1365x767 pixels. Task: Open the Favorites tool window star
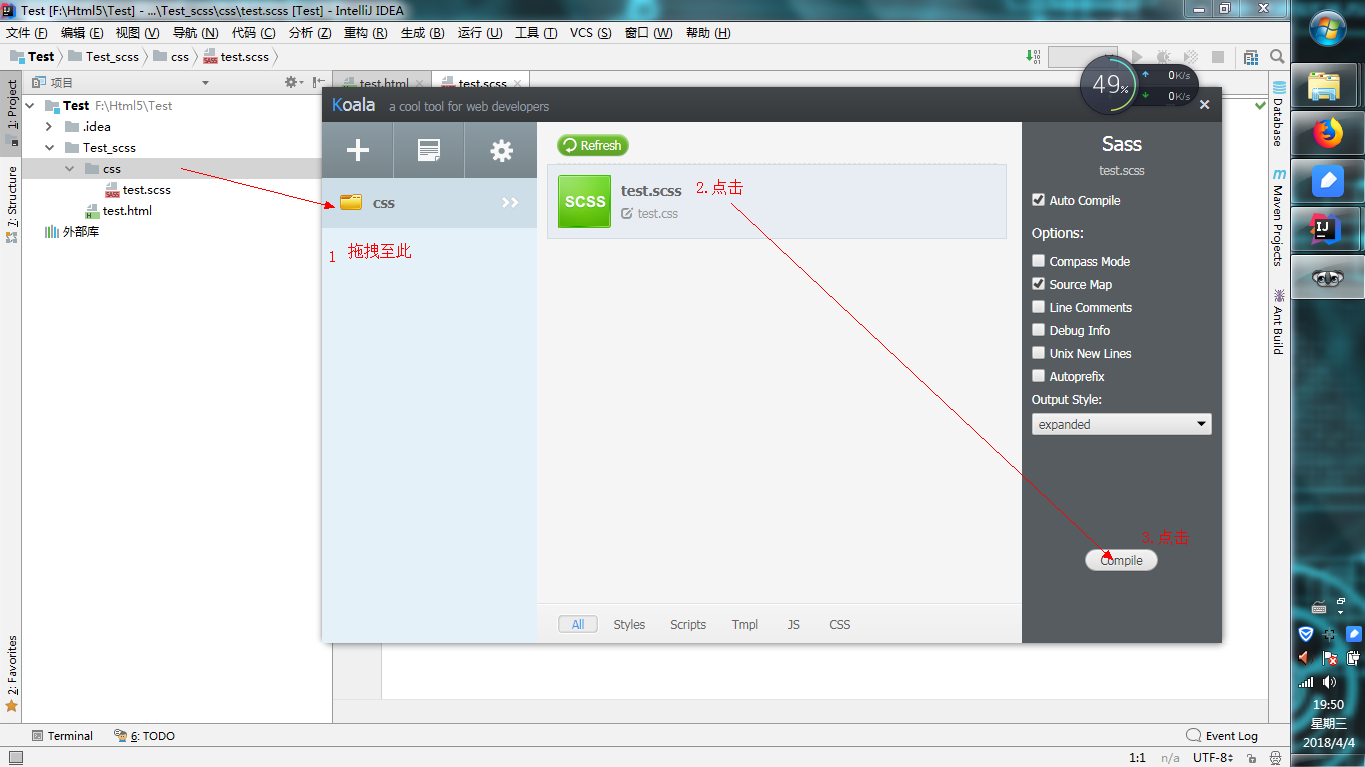[x=12, y=705]
